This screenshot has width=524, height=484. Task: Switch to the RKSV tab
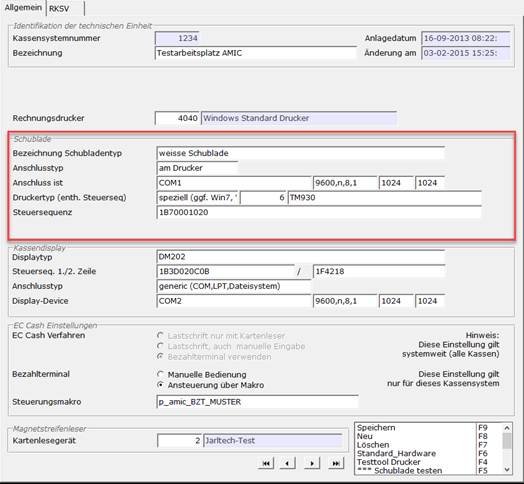65,8
